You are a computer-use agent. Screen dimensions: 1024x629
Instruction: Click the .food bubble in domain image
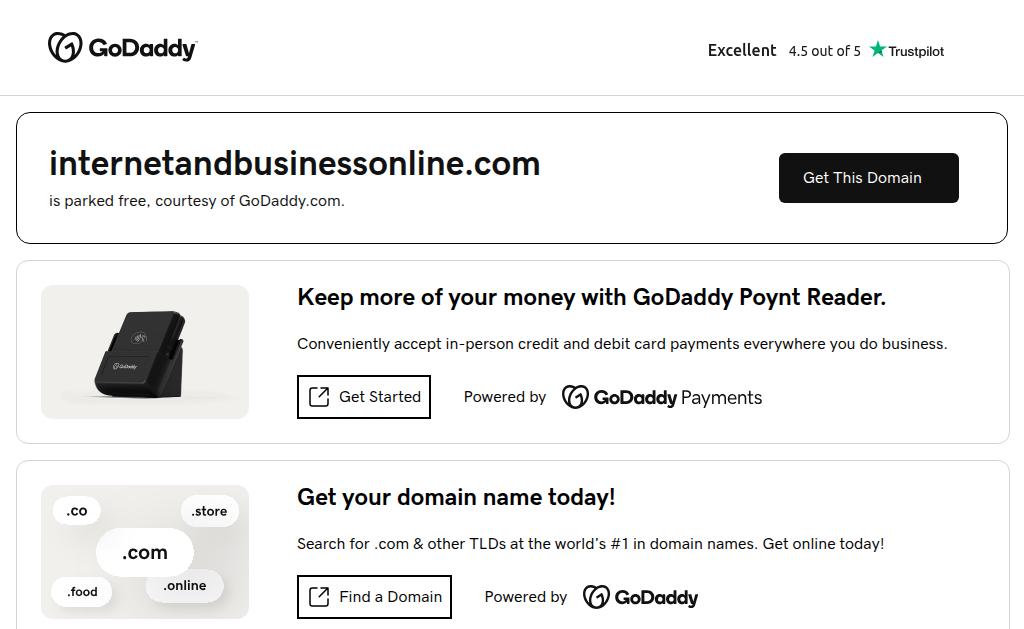tap(82, 592)
